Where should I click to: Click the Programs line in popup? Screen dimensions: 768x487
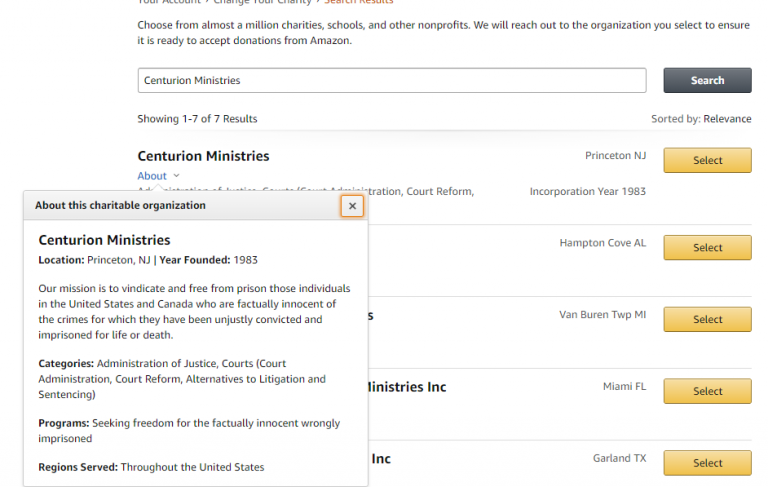189,431
